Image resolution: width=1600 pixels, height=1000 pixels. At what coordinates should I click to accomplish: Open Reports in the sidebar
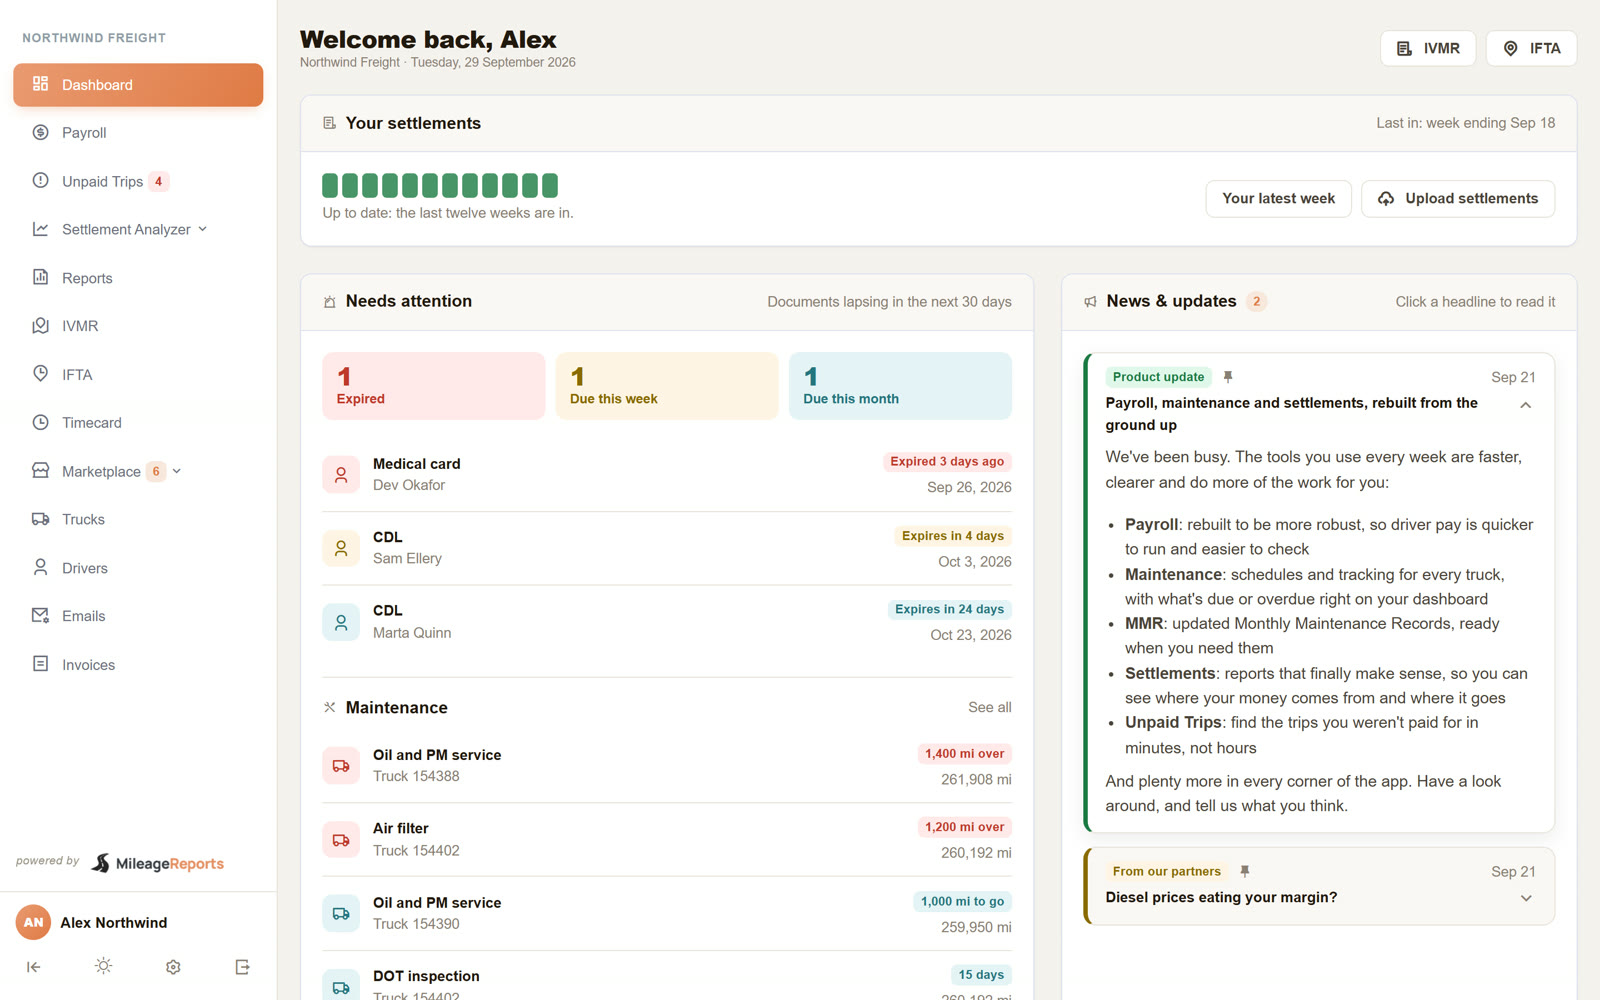click(138, 278)
